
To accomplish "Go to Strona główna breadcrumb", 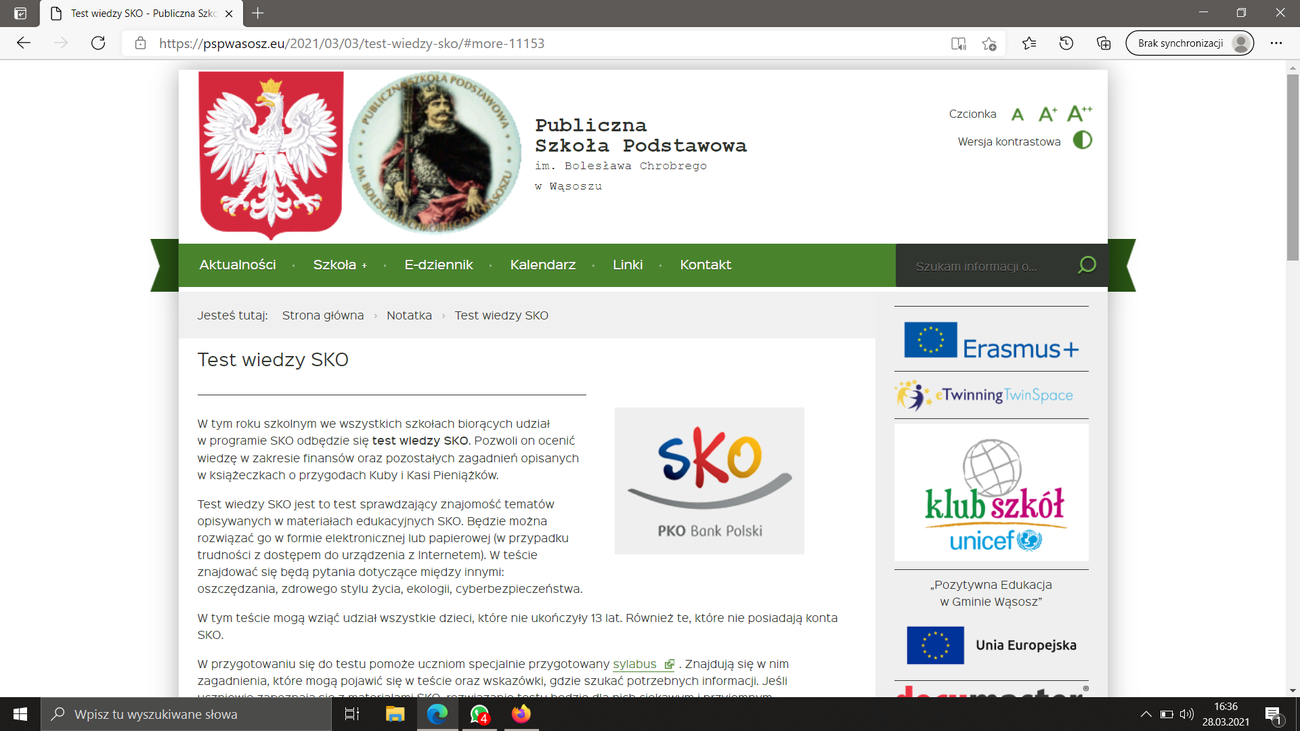I will (x=323, y=315).
